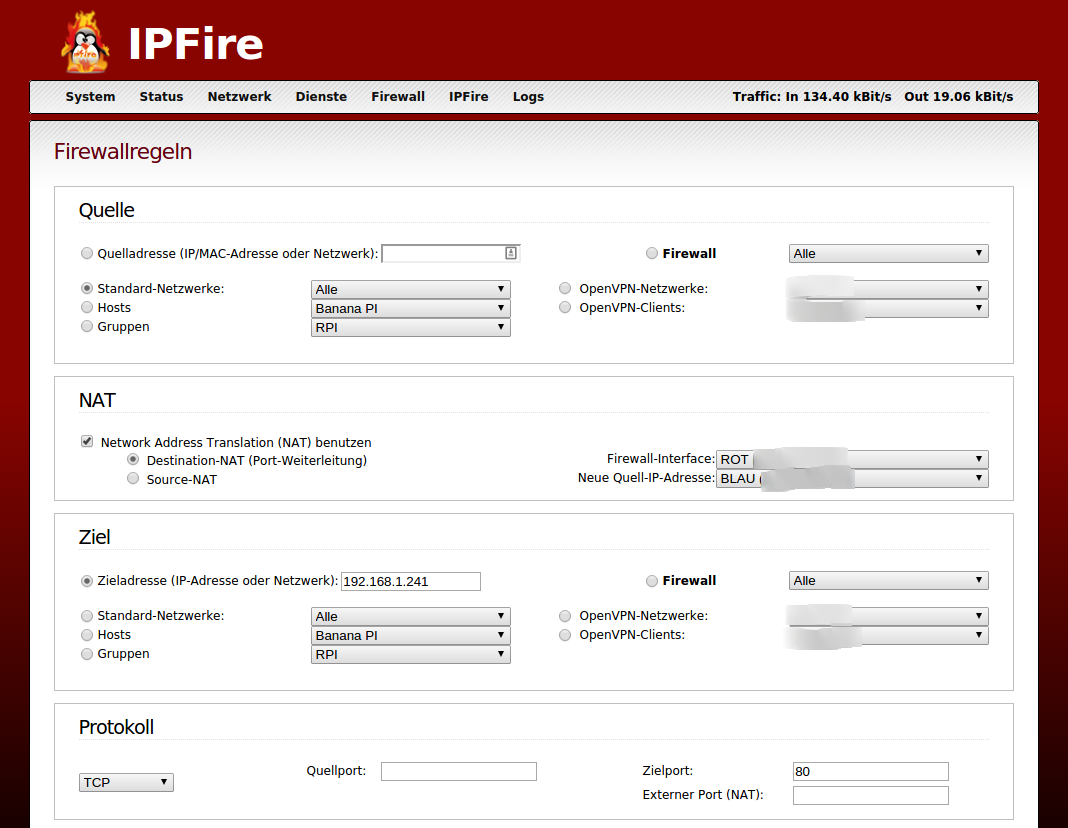Select Zieladresse radio in Ziel
The image size is (1068, 828).
87,581
